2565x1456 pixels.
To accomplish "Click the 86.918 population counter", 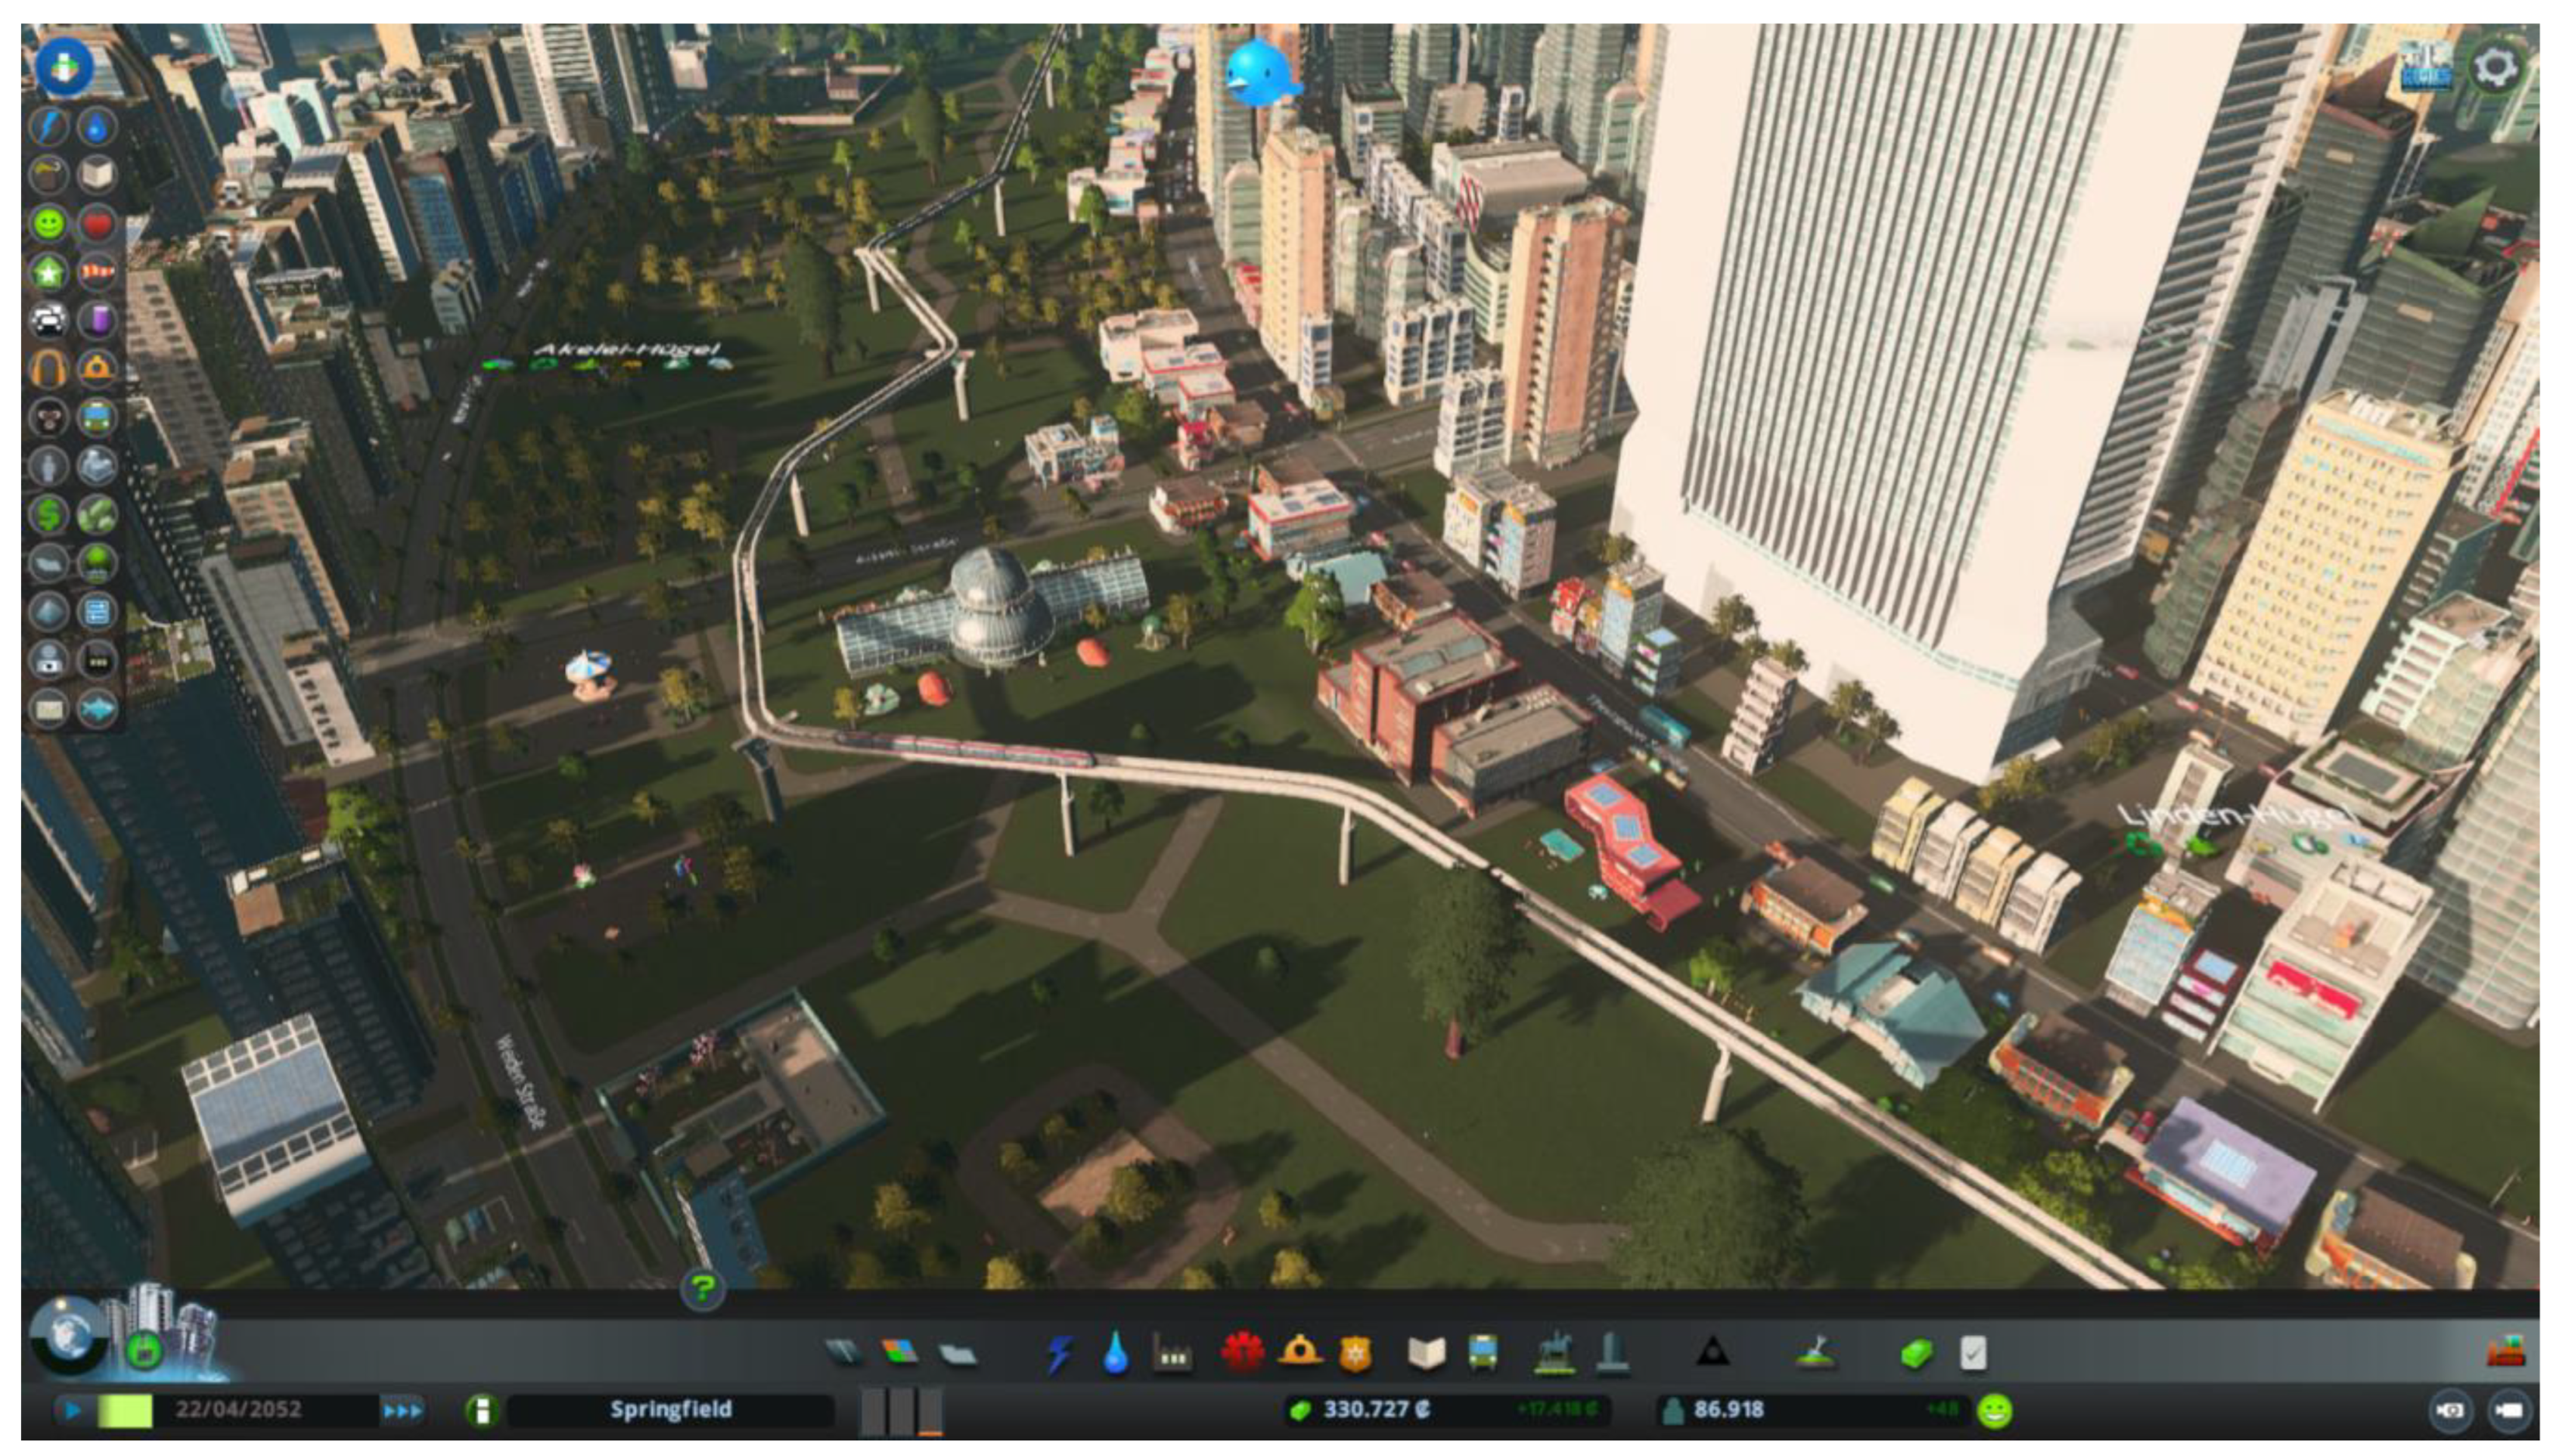I will pos(1728,1410).
